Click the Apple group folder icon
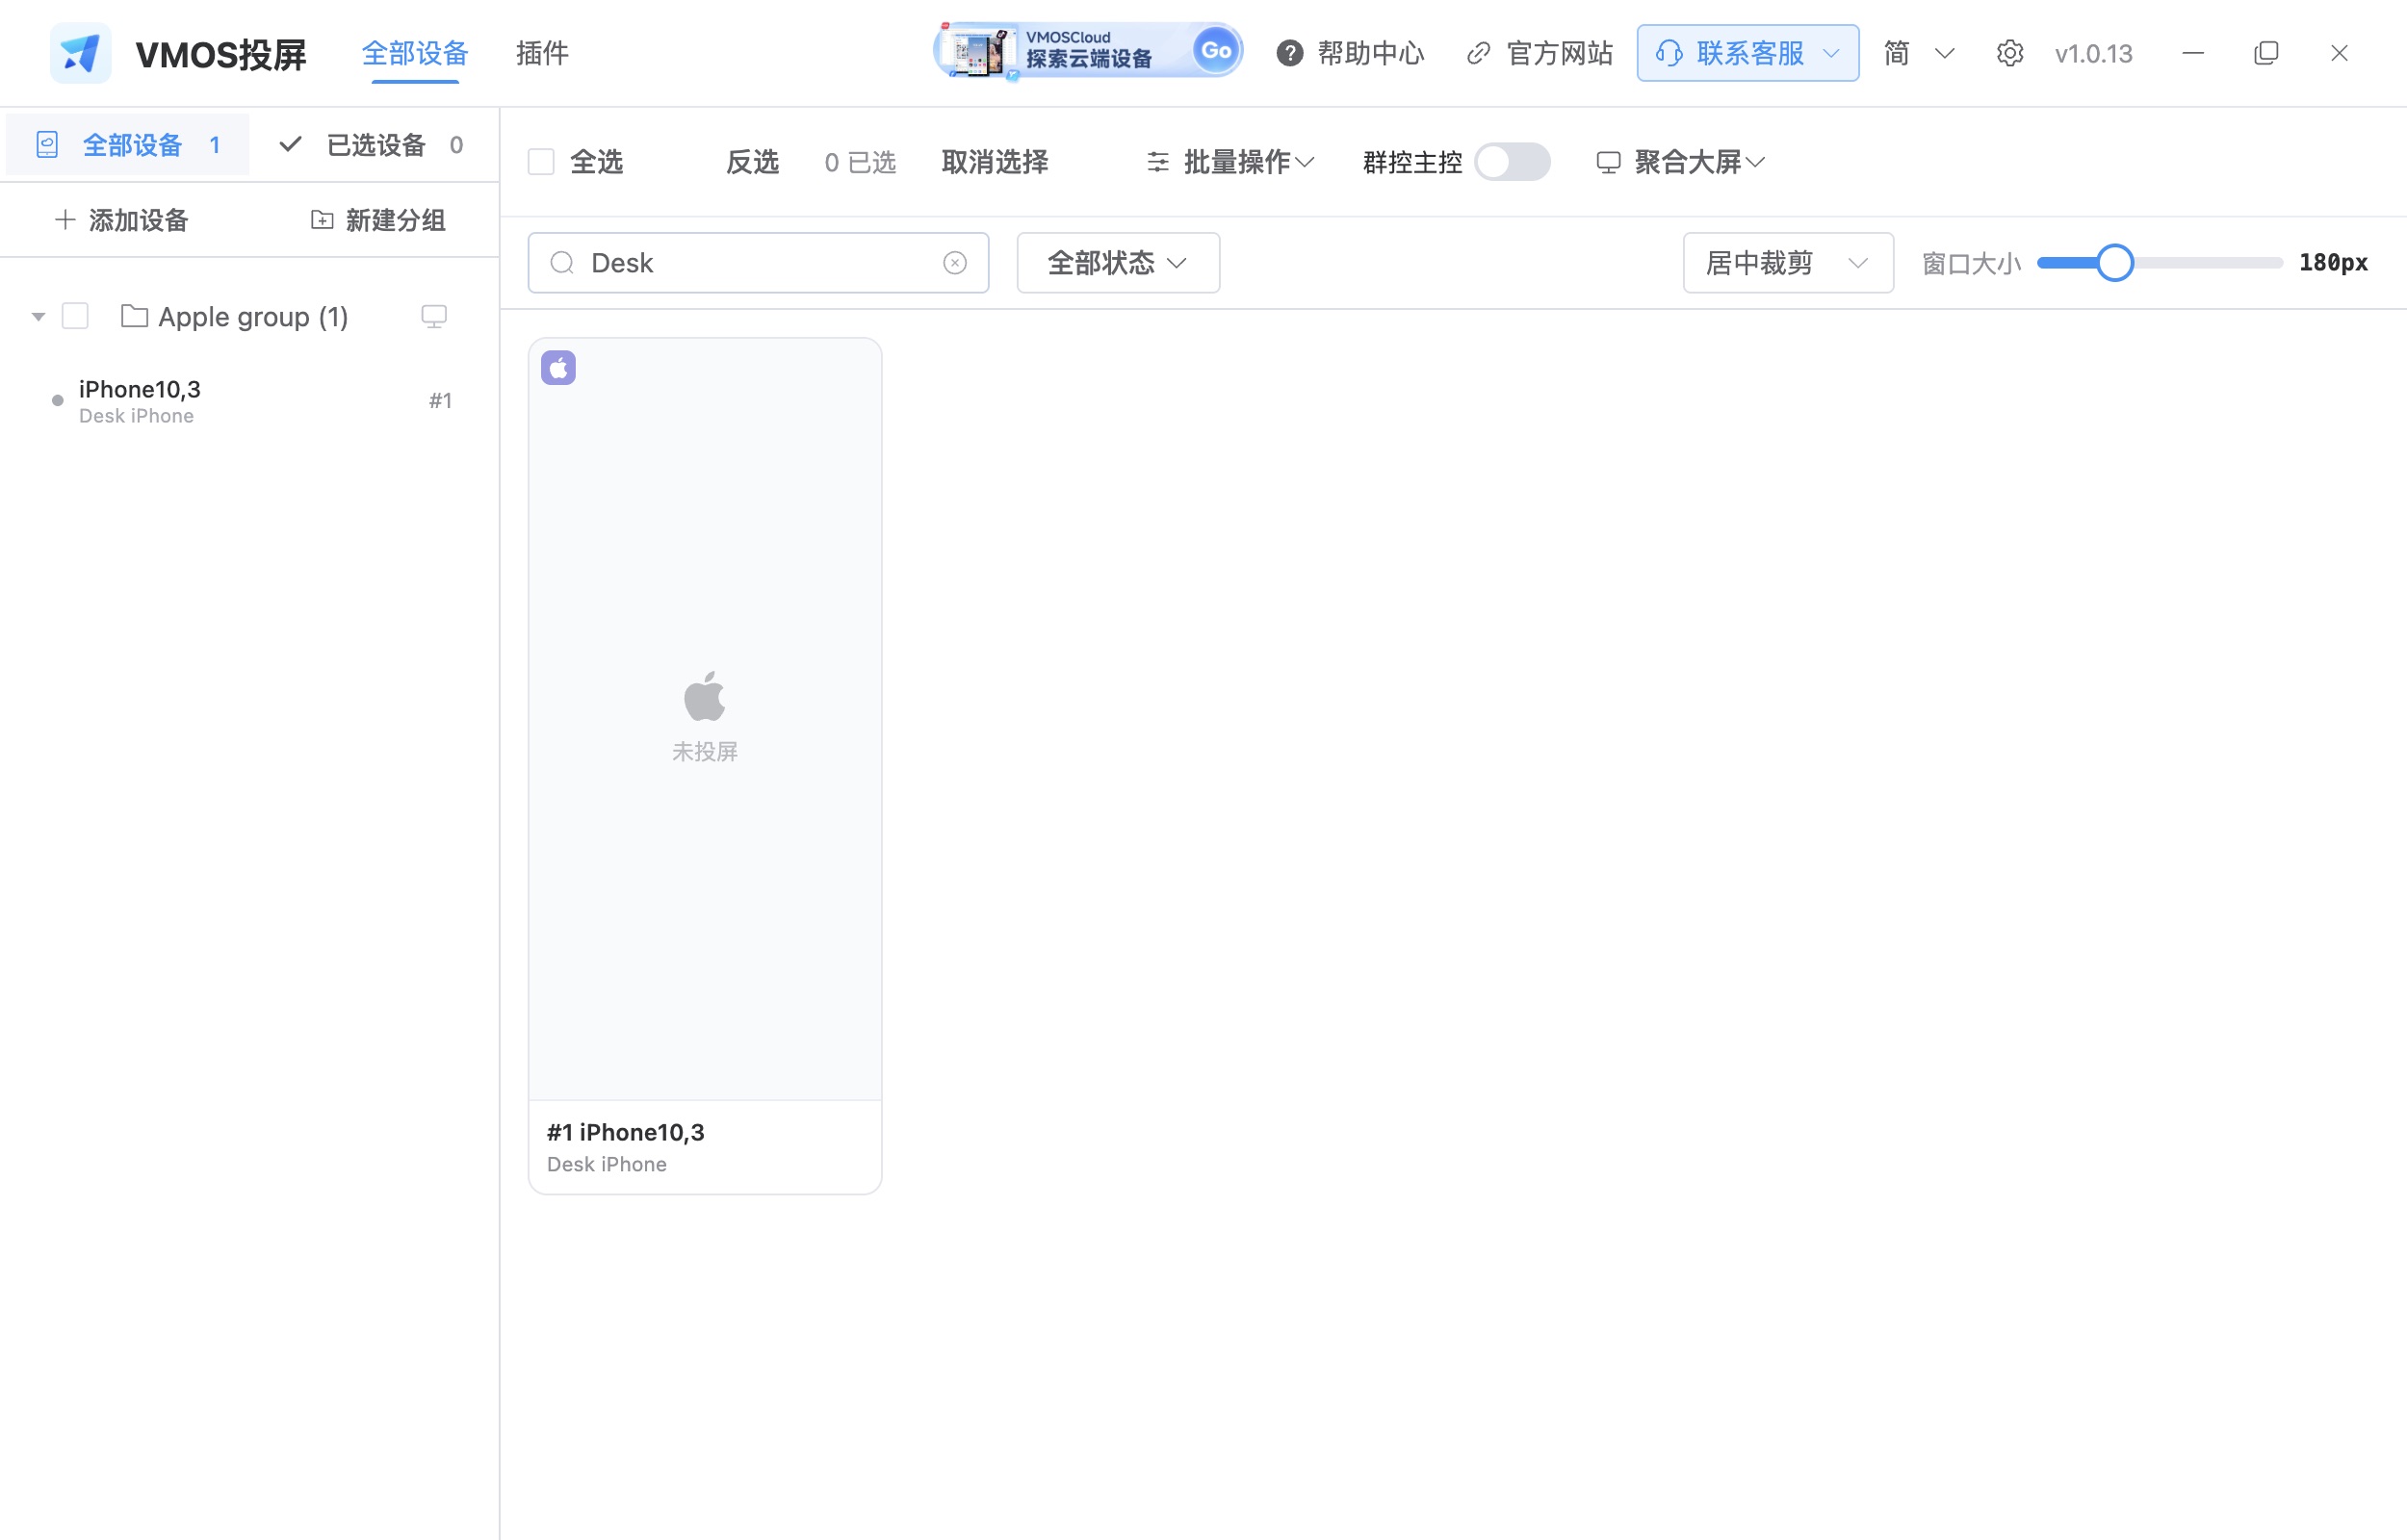The width and height of the screenshot is (2407, 1540). (134, 316)
